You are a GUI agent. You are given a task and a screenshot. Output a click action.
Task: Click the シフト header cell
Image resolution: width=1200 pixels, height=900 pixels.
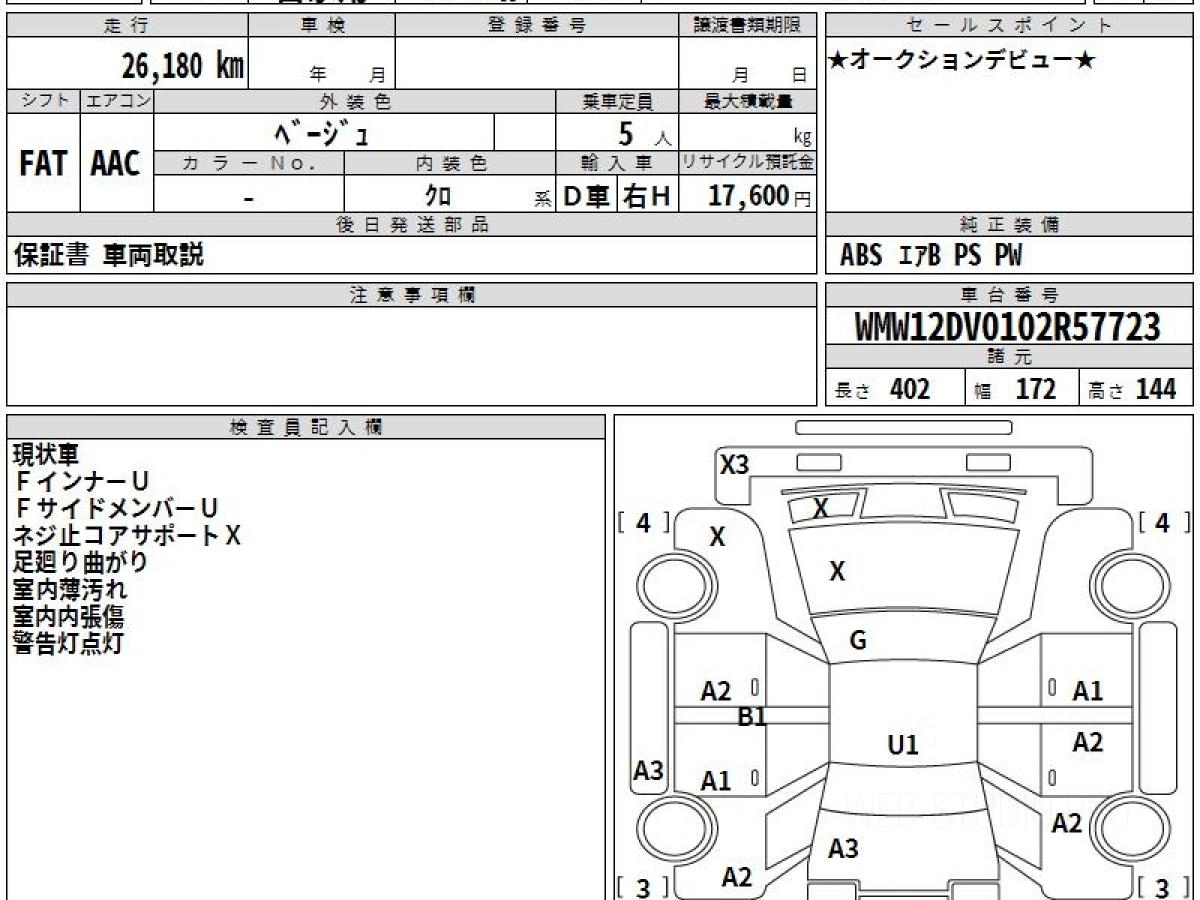pos(43,101)
